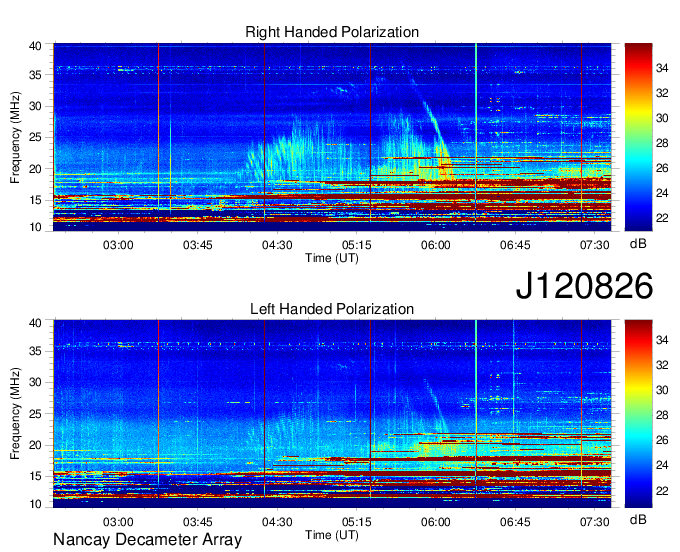This screenshot has height=552, width=680.
Task: Select "05:15" time tick on Right Handed plot
Action: tap(356, 245)
